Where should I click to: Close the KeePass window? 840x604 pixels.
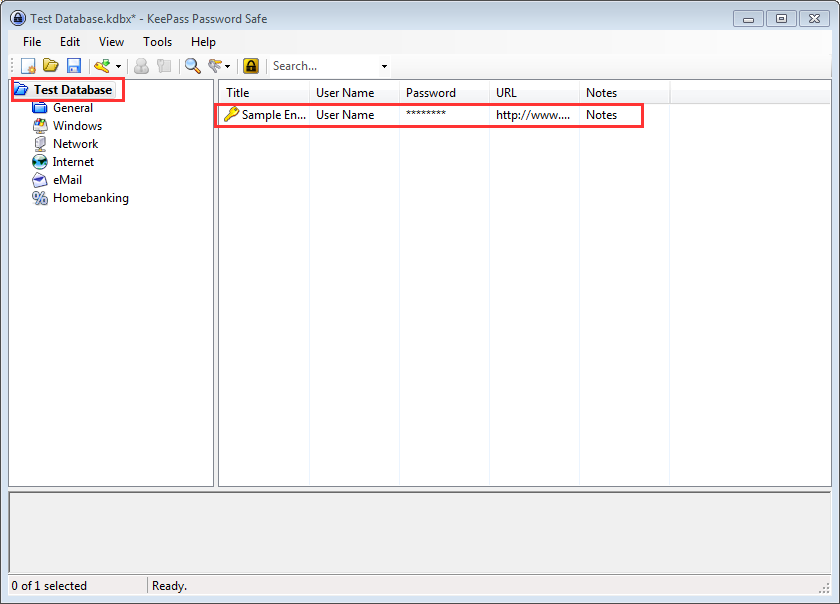(814, 19)
